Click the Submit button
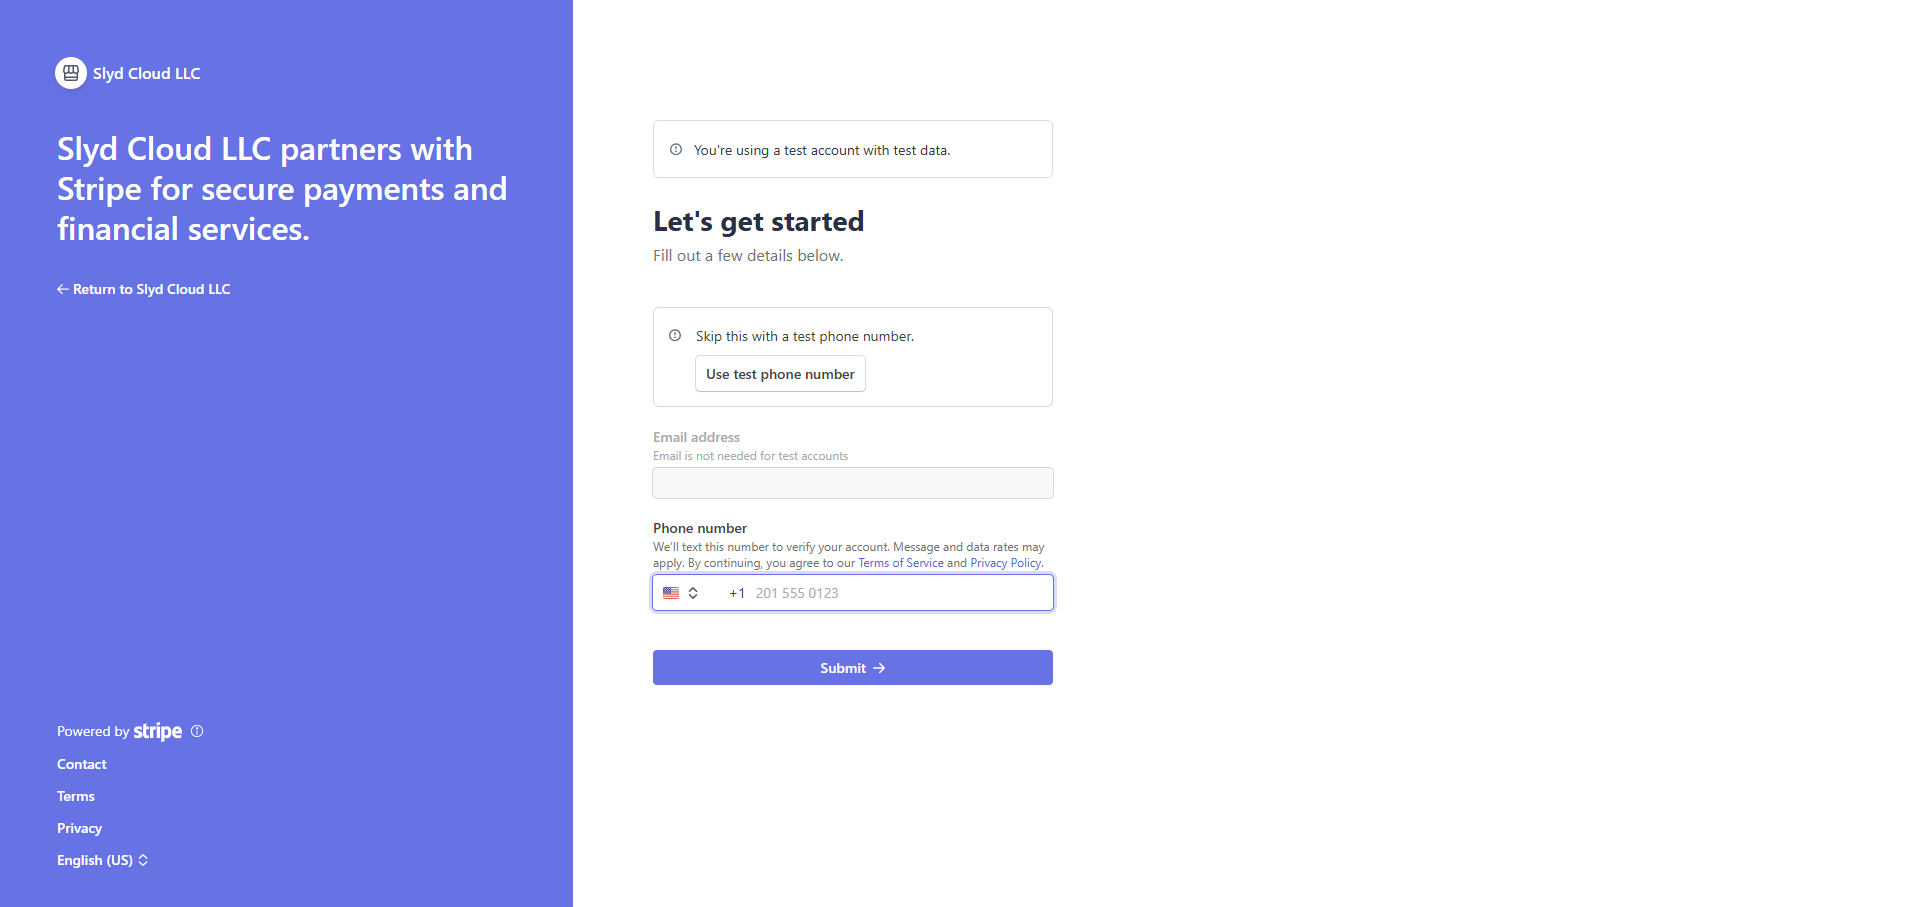 [x=852, y=667]
